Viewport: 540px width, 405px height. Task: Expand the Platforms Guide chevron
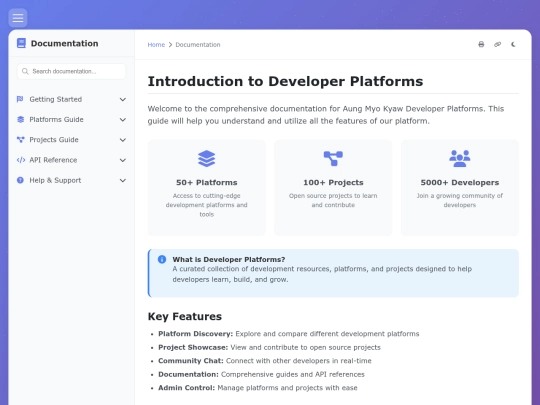[123, 120]
